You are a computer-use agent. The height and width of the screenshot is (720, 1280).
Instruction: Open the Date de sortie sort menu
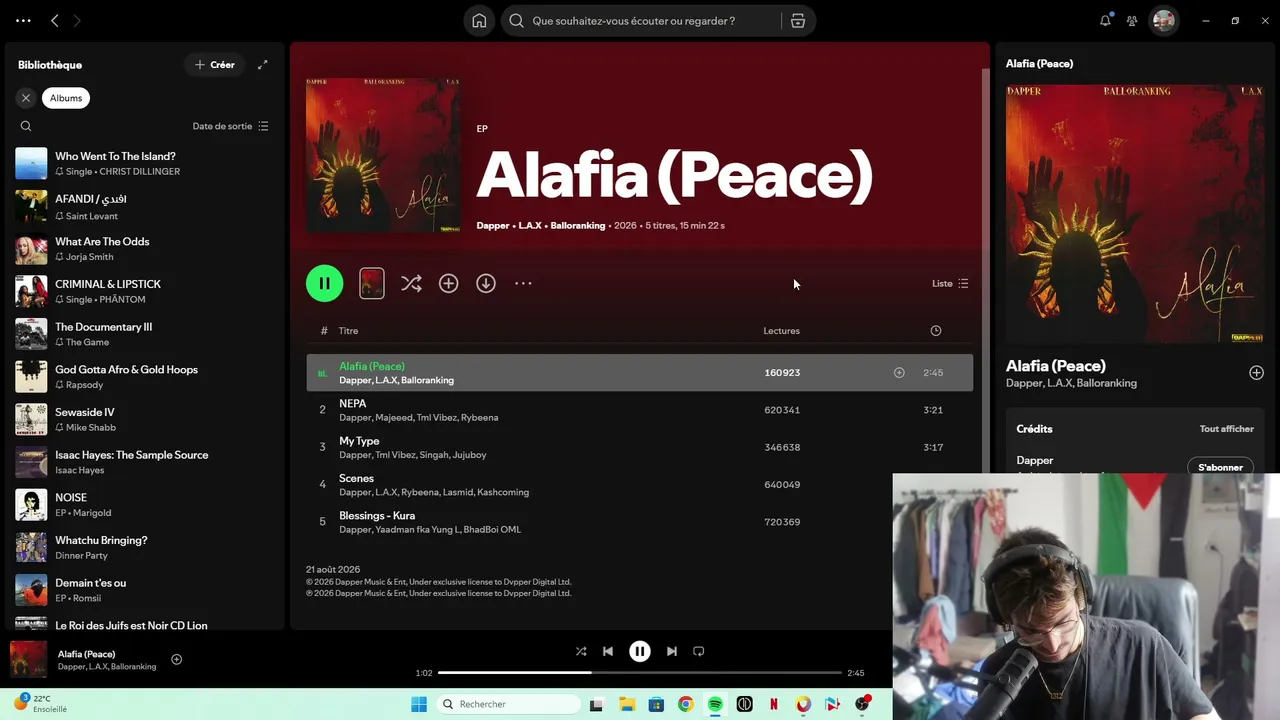230,126
